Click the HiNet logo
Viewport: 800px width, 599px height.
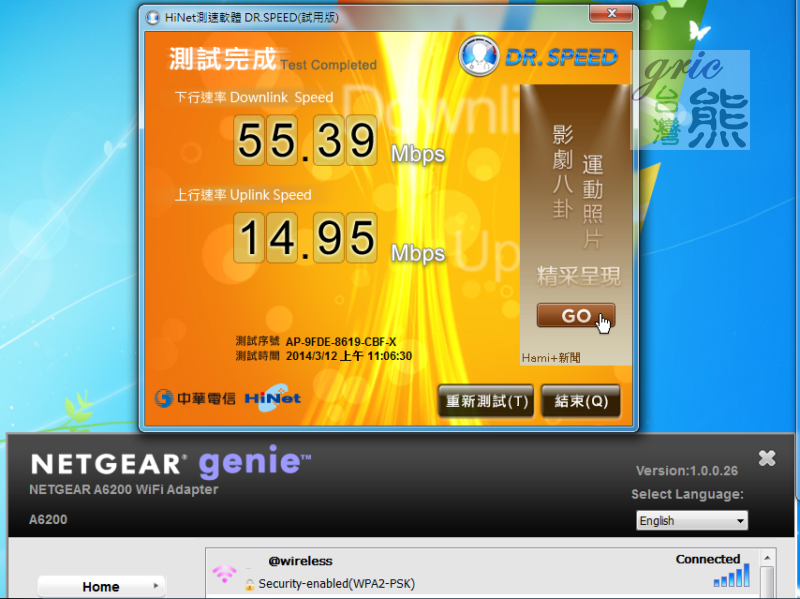tap(273, 397)
